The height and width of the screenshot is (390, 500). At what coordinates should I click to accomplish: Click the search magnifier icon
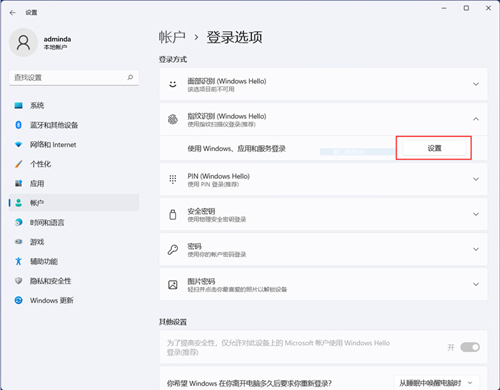pos(130,77)
